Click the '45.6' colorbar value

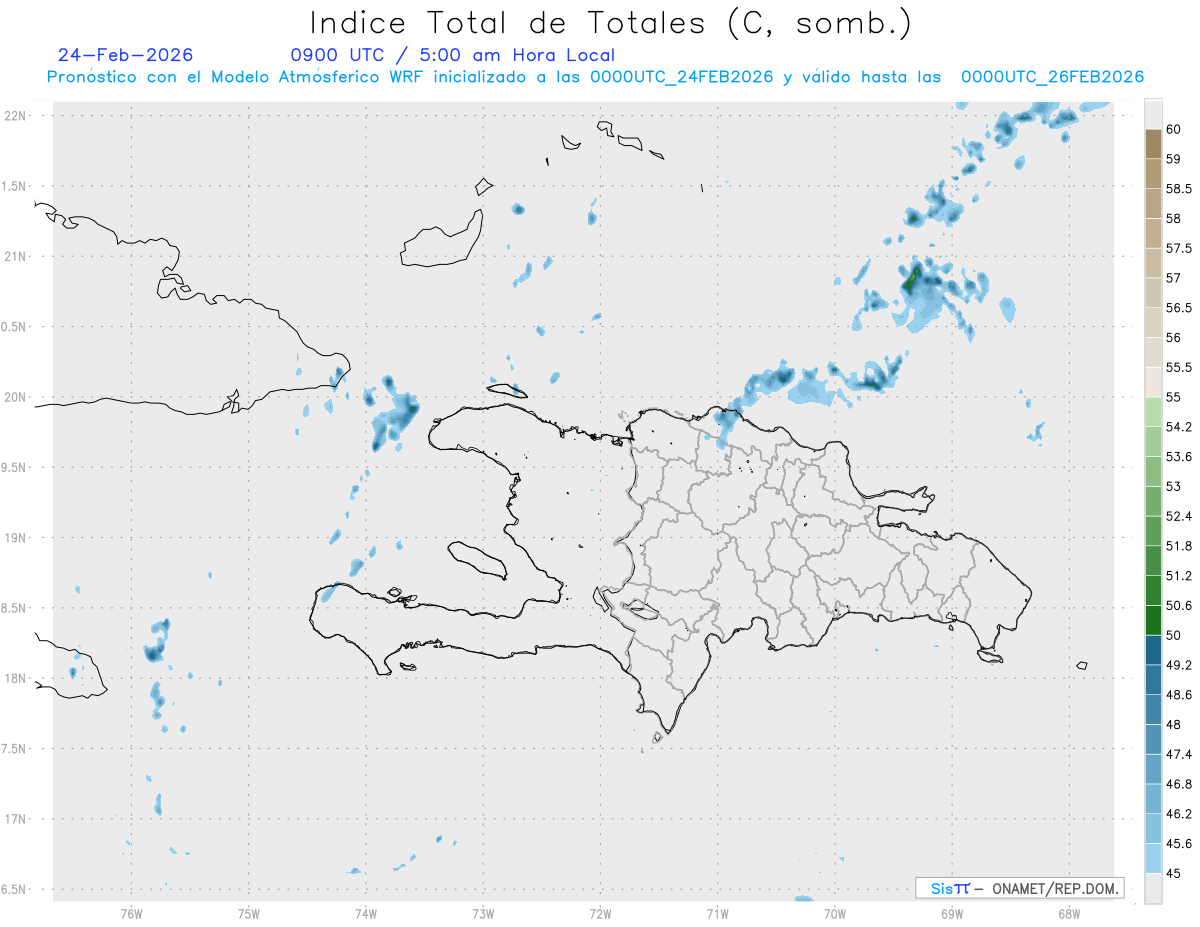click(x=1179, y=844)
